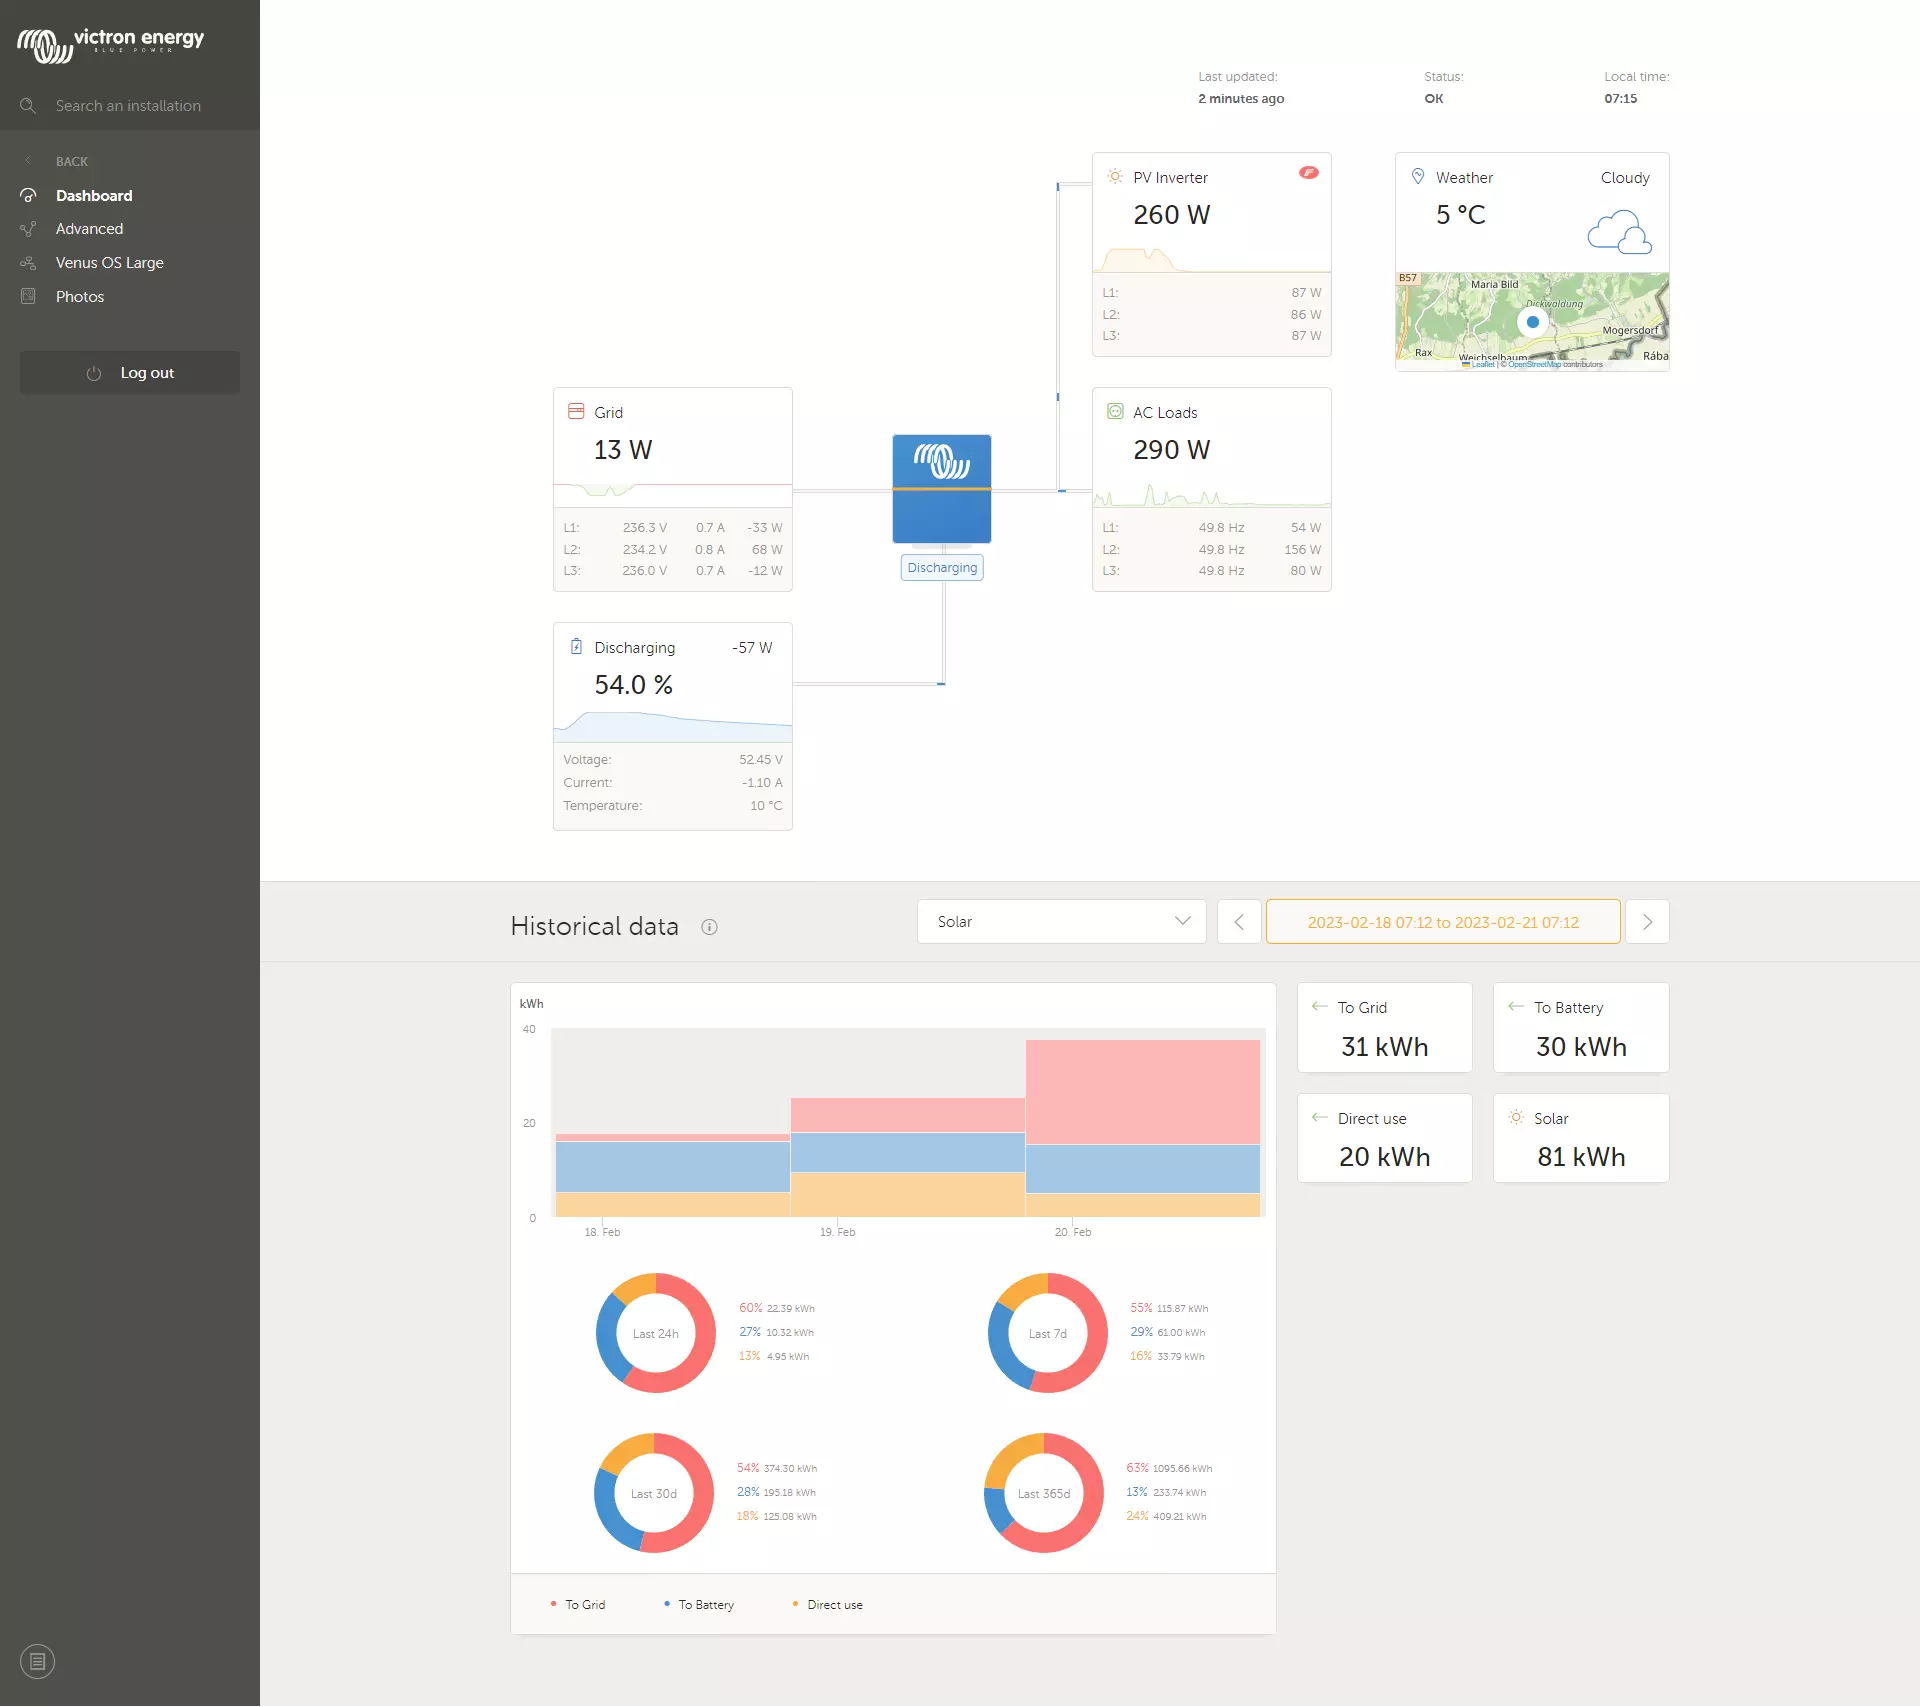Screen dimensions: 1920x1707
Task: Open the Solar historical data dropdown
Action: coord(1061,921)
